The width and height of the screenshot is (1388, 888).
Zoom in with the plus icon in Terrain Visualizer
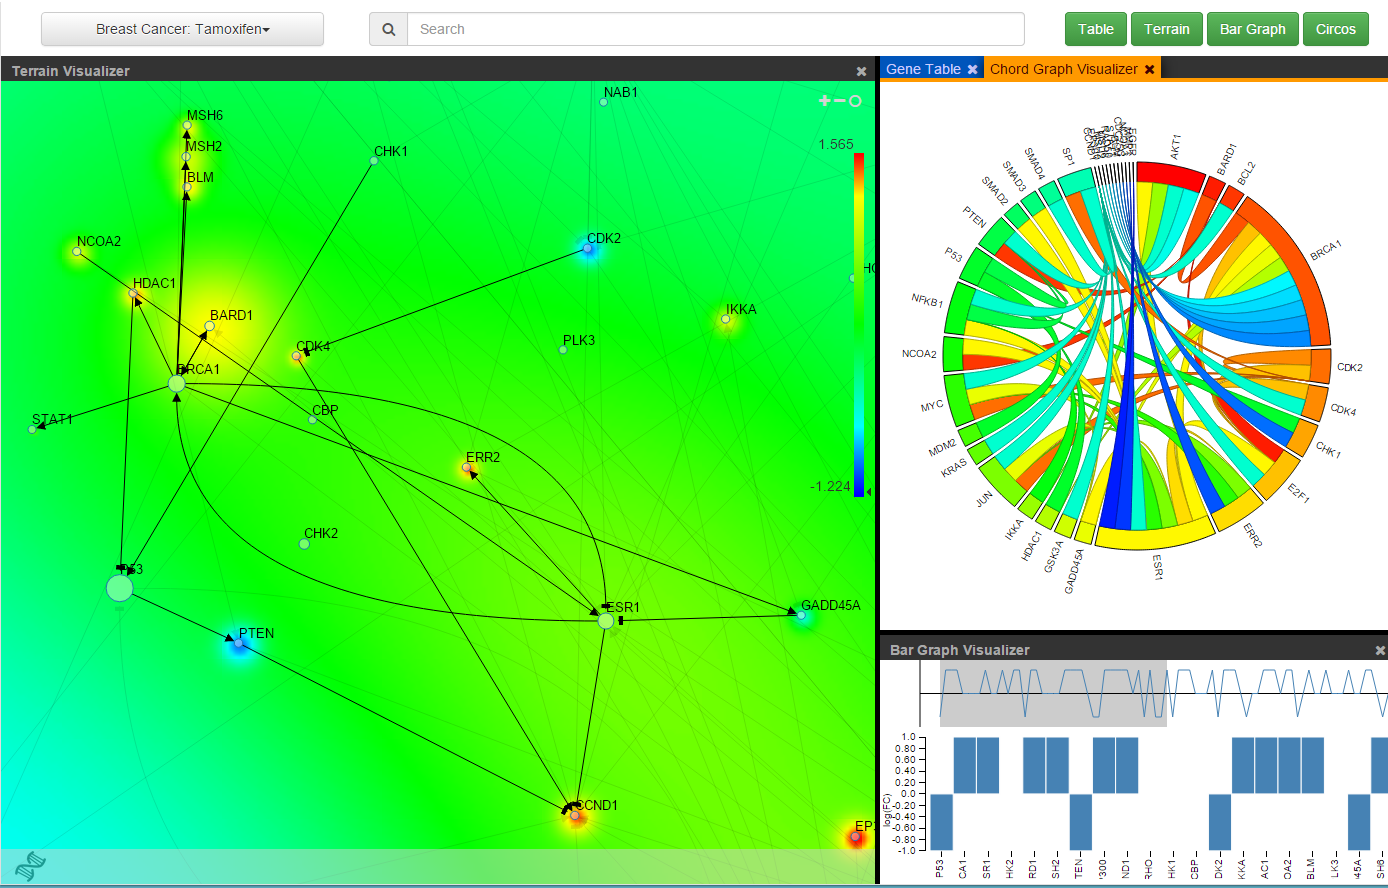point(825,101)
